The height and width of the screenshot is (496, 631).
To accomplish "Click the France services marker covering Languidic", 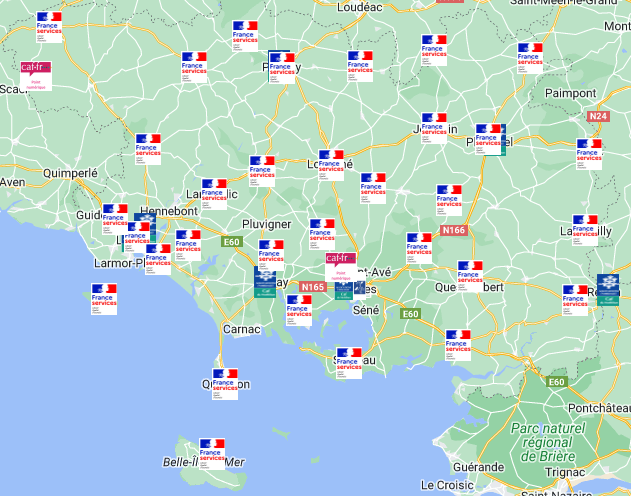I will 214,194.
